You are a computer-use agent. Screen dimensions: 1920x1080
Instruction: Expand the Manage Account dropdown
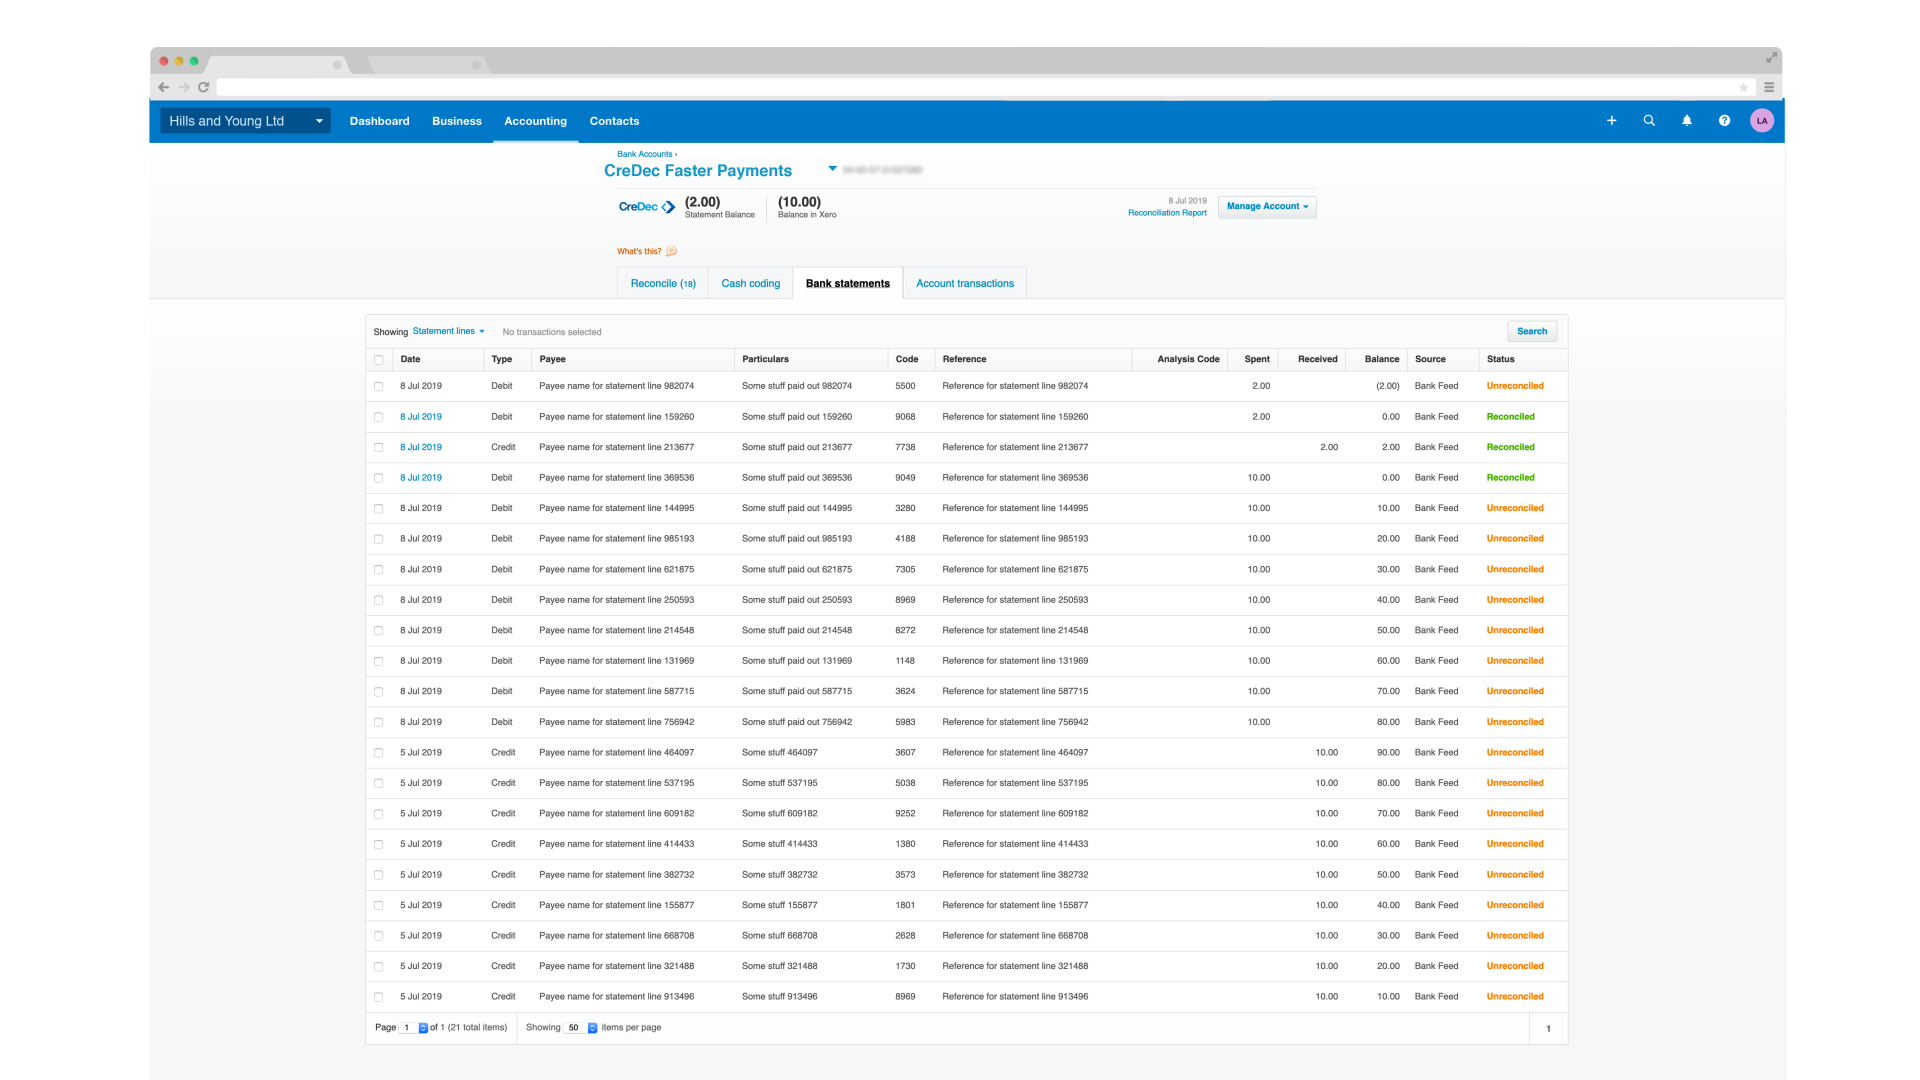(1266, 206)
